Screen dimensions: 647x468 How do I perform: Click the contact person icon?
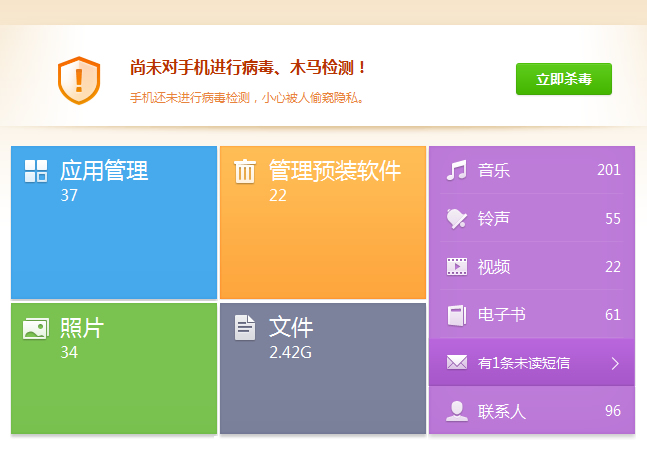tap(457, 411)
